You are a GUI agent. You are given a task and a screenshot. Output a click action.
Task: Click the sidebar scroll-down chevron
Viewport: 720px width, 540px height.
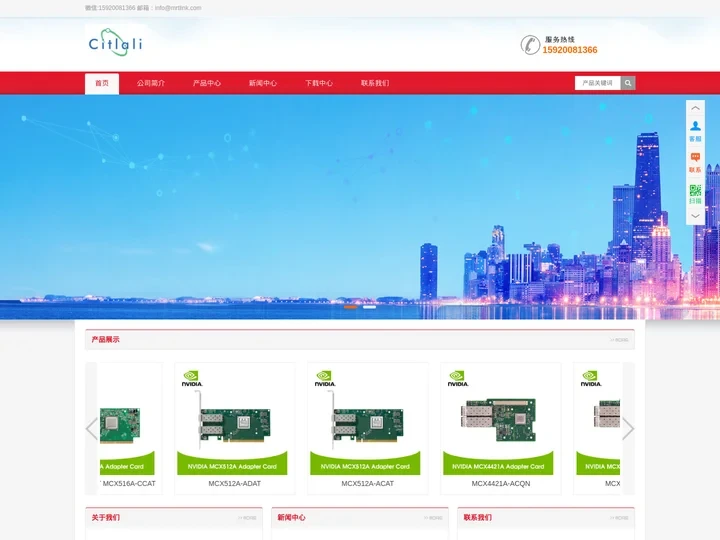(695, 216)
